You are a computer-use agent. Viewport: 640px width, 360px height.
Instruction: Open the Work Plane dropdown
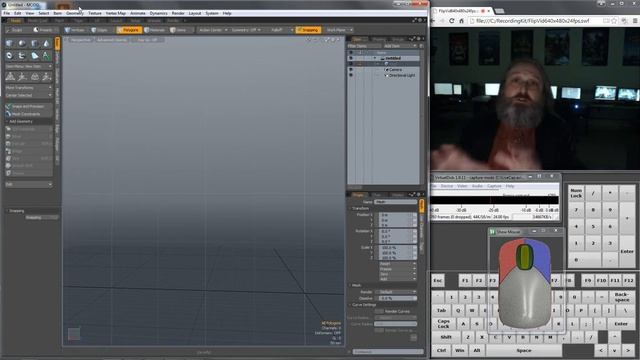click(339, 30)
